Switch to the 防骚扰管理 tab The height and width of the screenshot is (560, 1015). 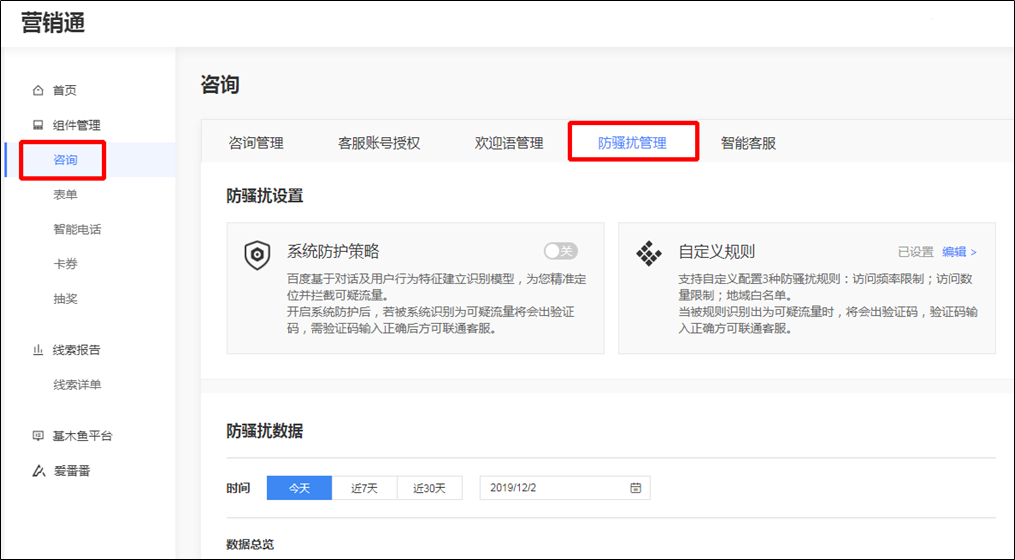tap(632, 143)
